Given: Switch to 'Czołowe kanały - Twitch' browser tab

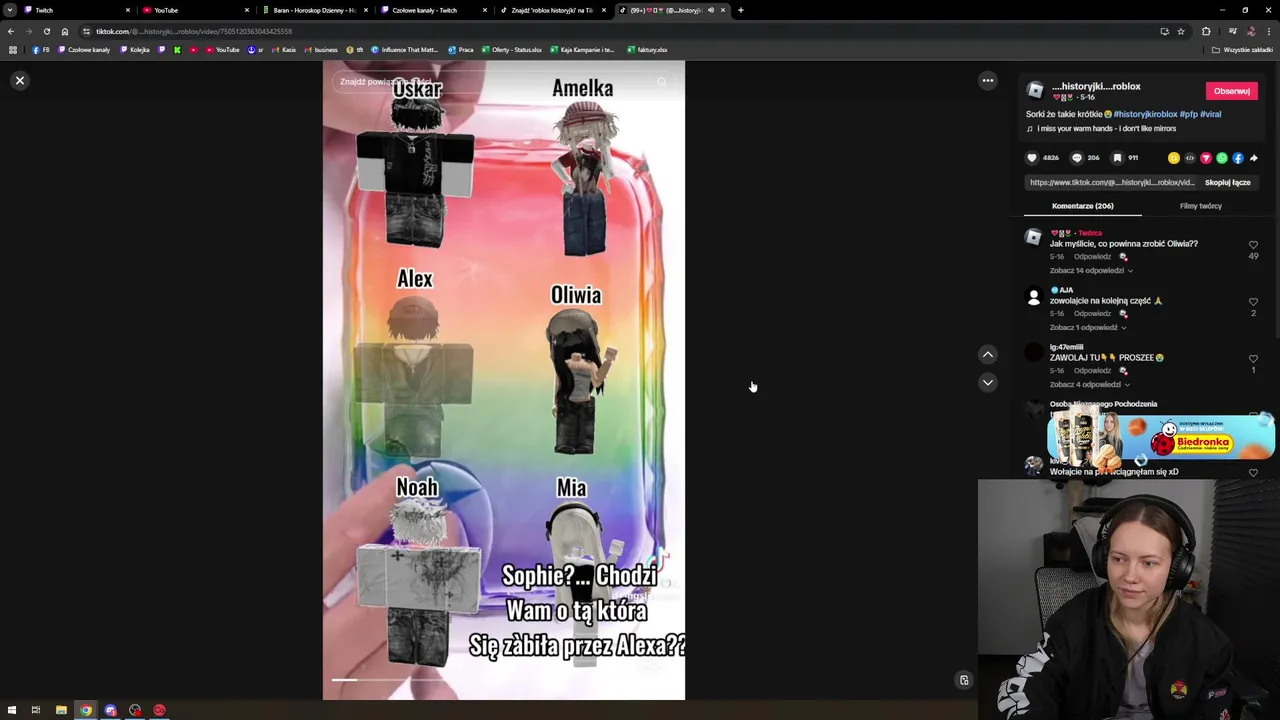Looking at the screenshot, I should pos(432,10).
